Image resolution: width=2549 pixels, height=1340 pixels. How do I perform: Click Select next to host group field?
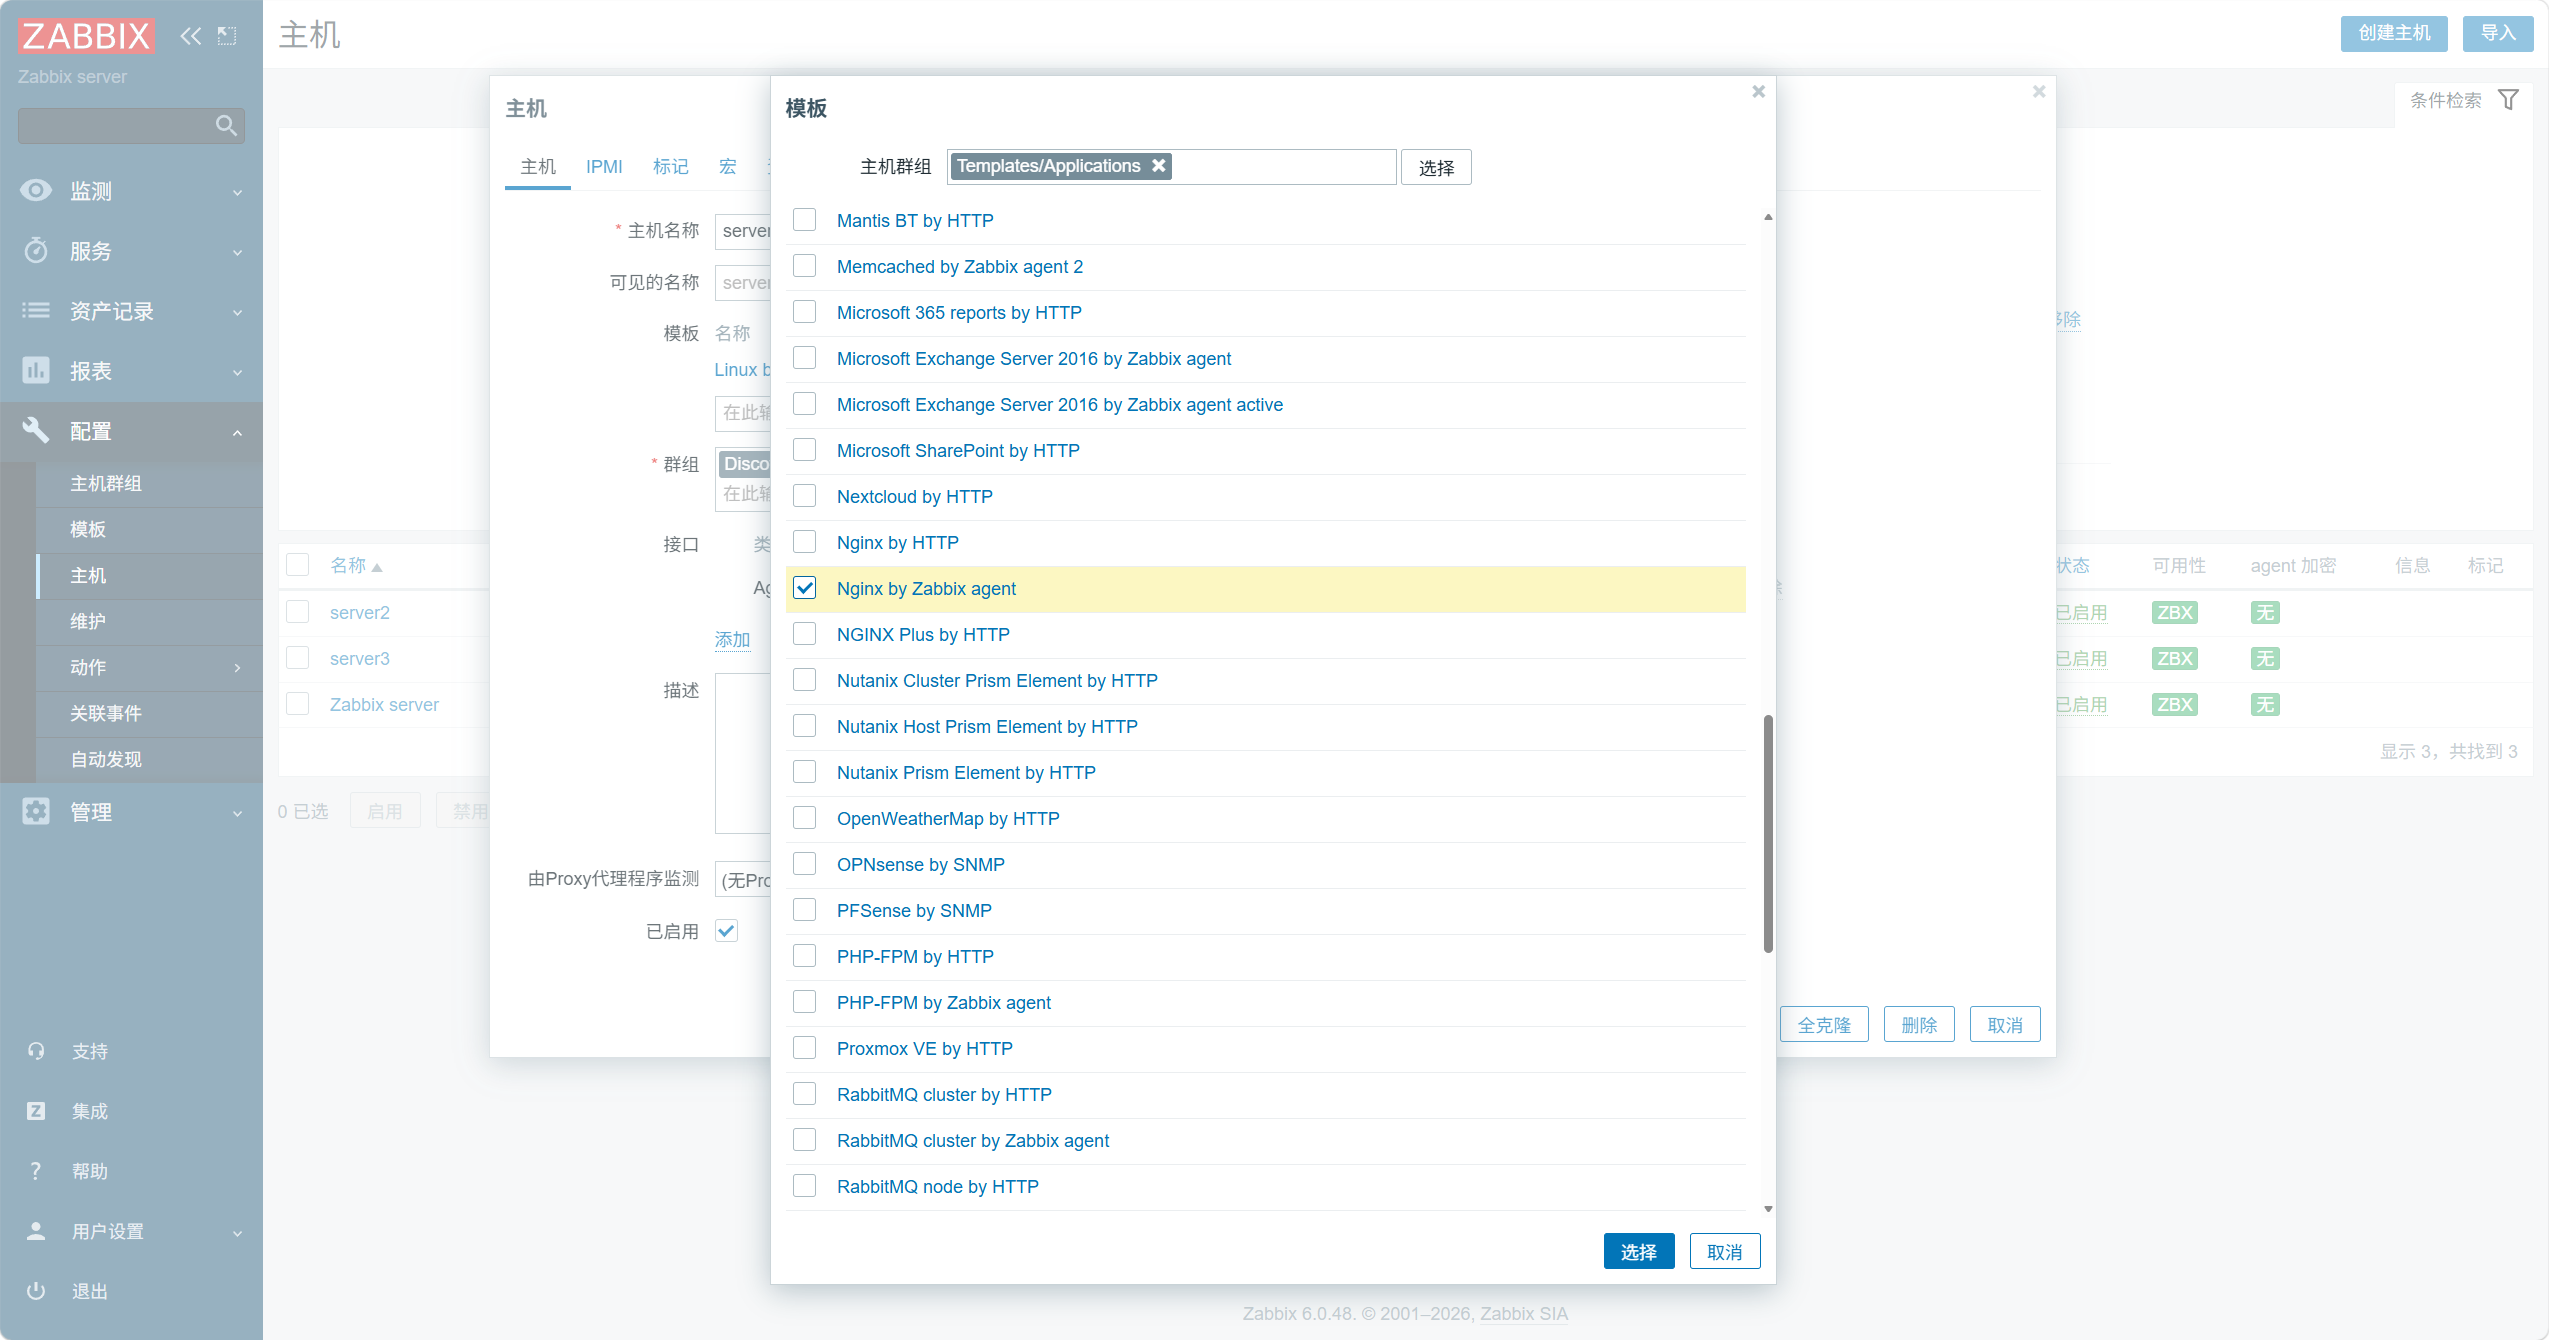click(1436, 167)
